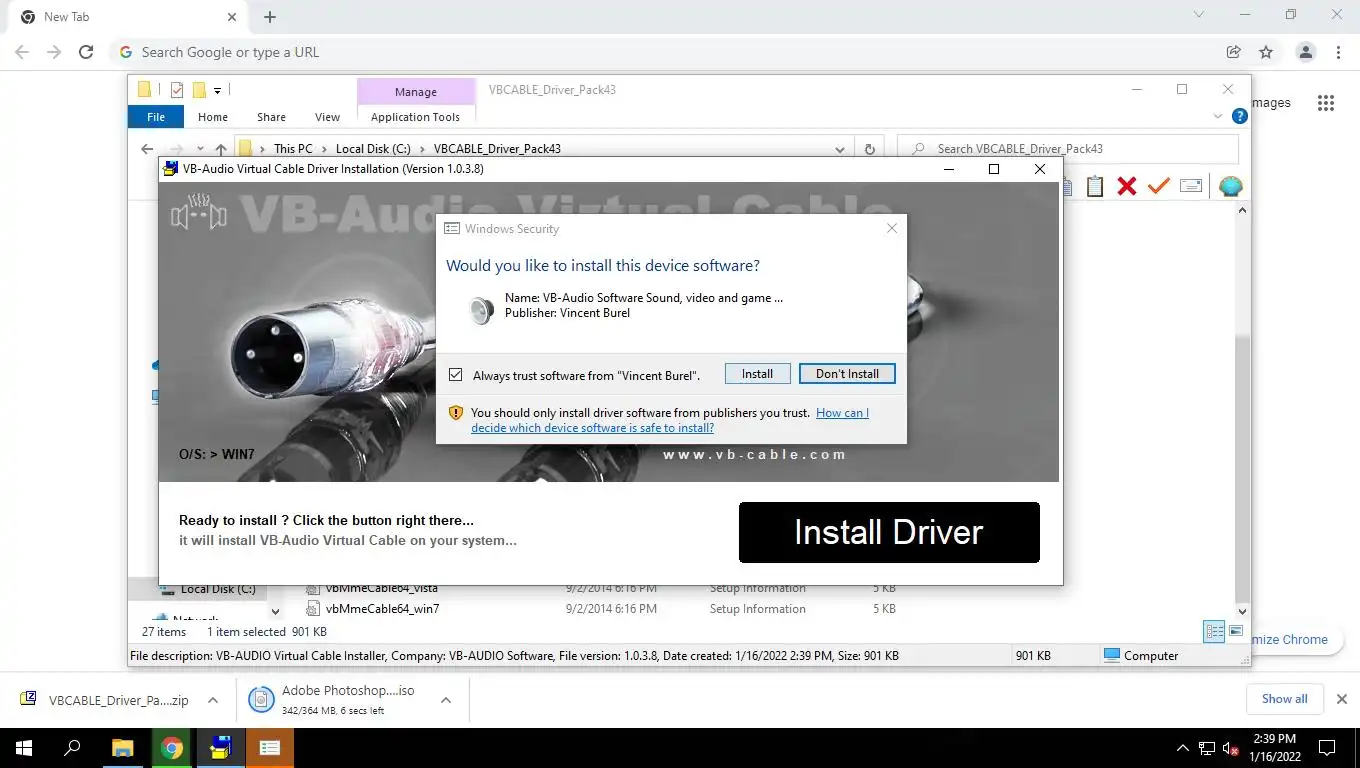This screenshot has height=768, width=1360.
Task: Switch to Details view icon in Explorer
Action: [x=1214, y=632]
